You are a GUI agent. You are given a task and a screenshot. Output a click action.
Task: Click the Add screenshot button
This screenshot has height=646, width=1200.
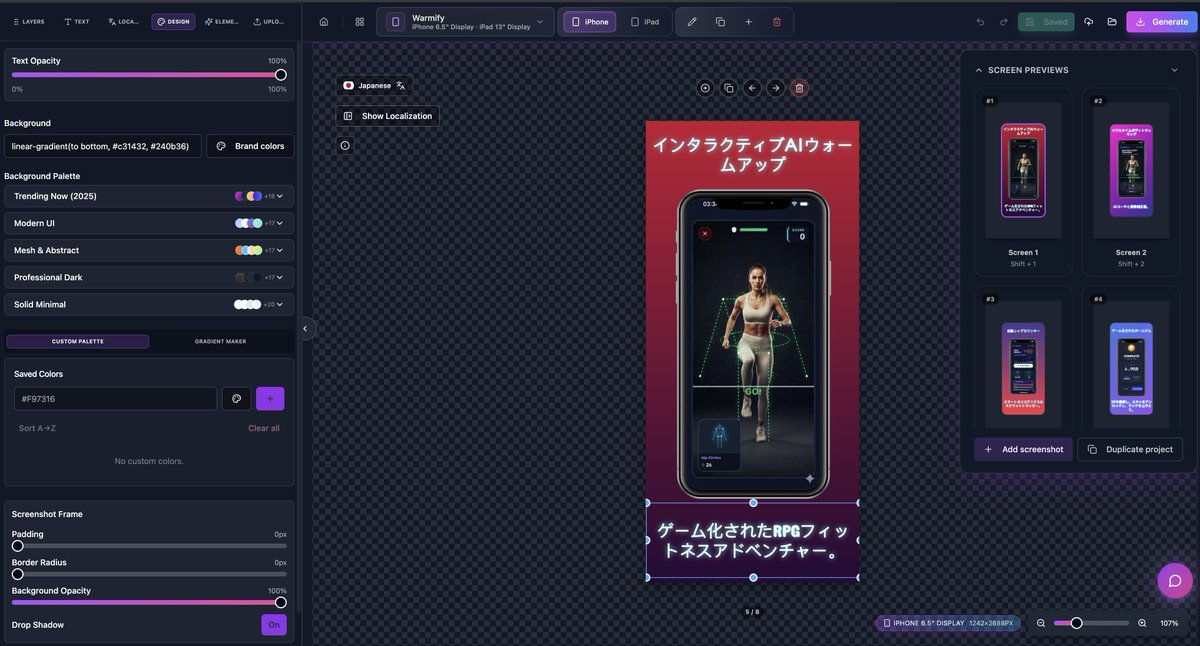[x=1023, y=450]
